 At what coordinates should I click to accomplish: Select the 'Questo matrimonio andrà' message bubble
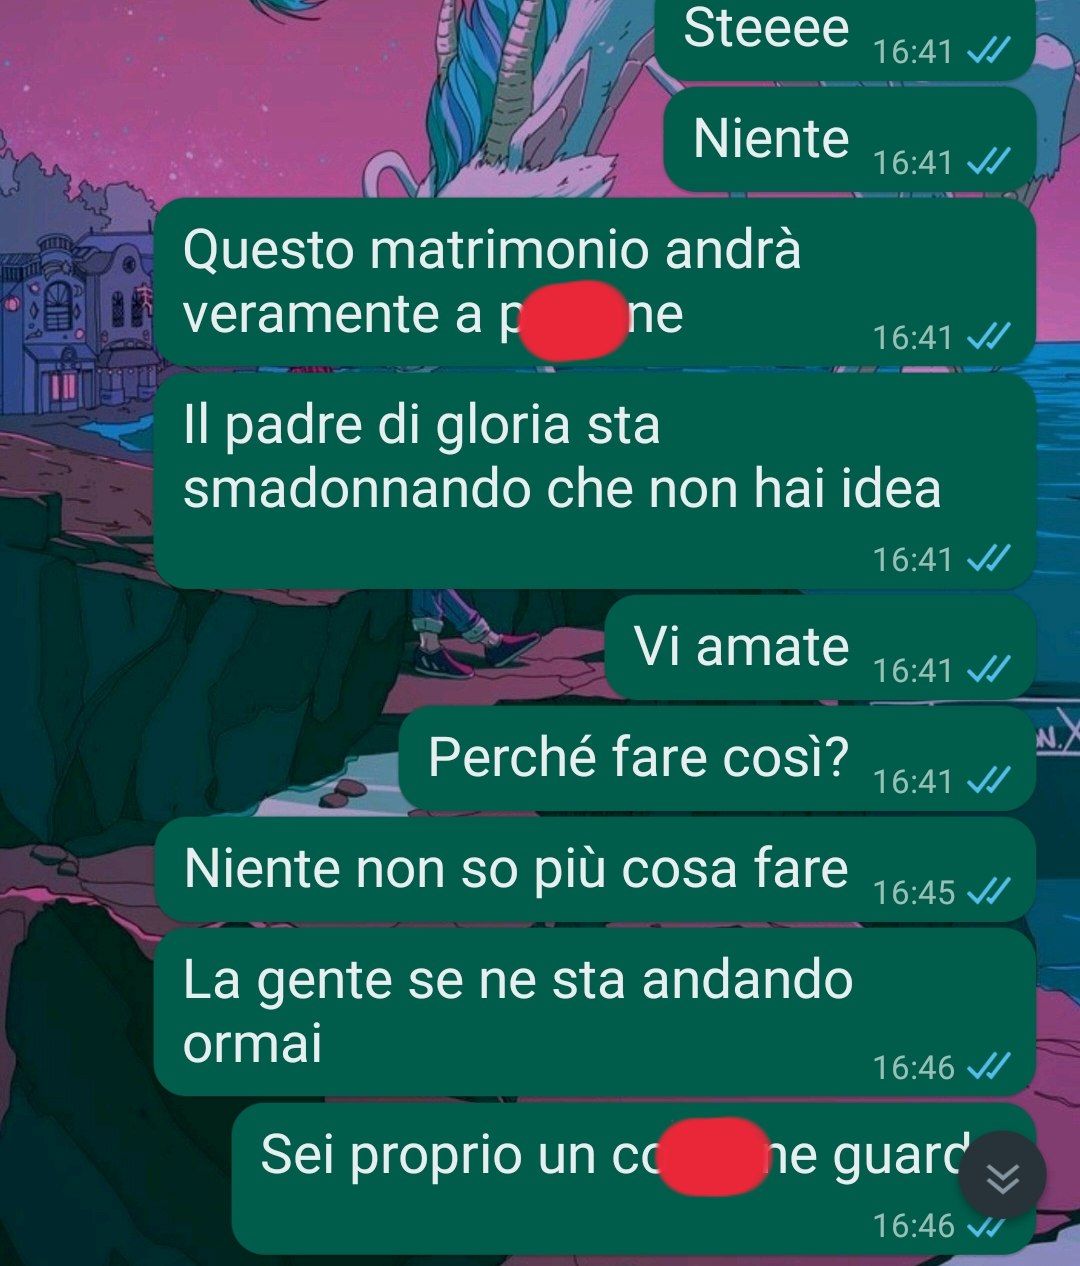tap(594, 283)
